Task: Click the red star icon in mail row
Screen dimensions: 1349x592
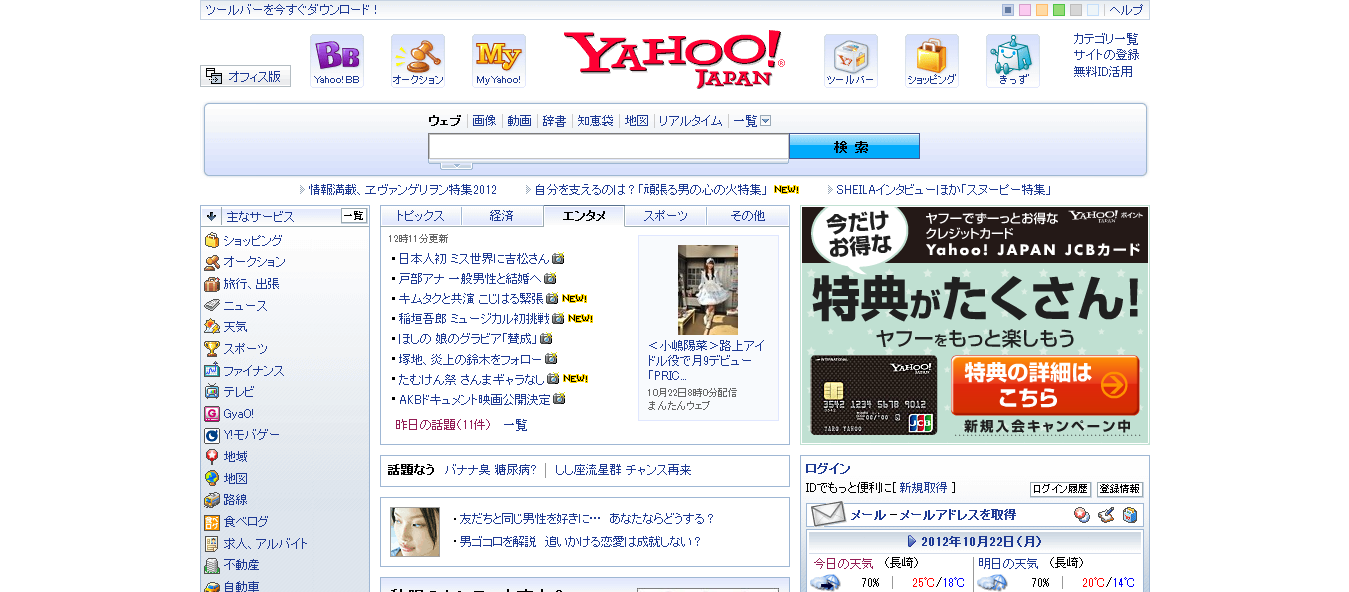Action: 1082,515
